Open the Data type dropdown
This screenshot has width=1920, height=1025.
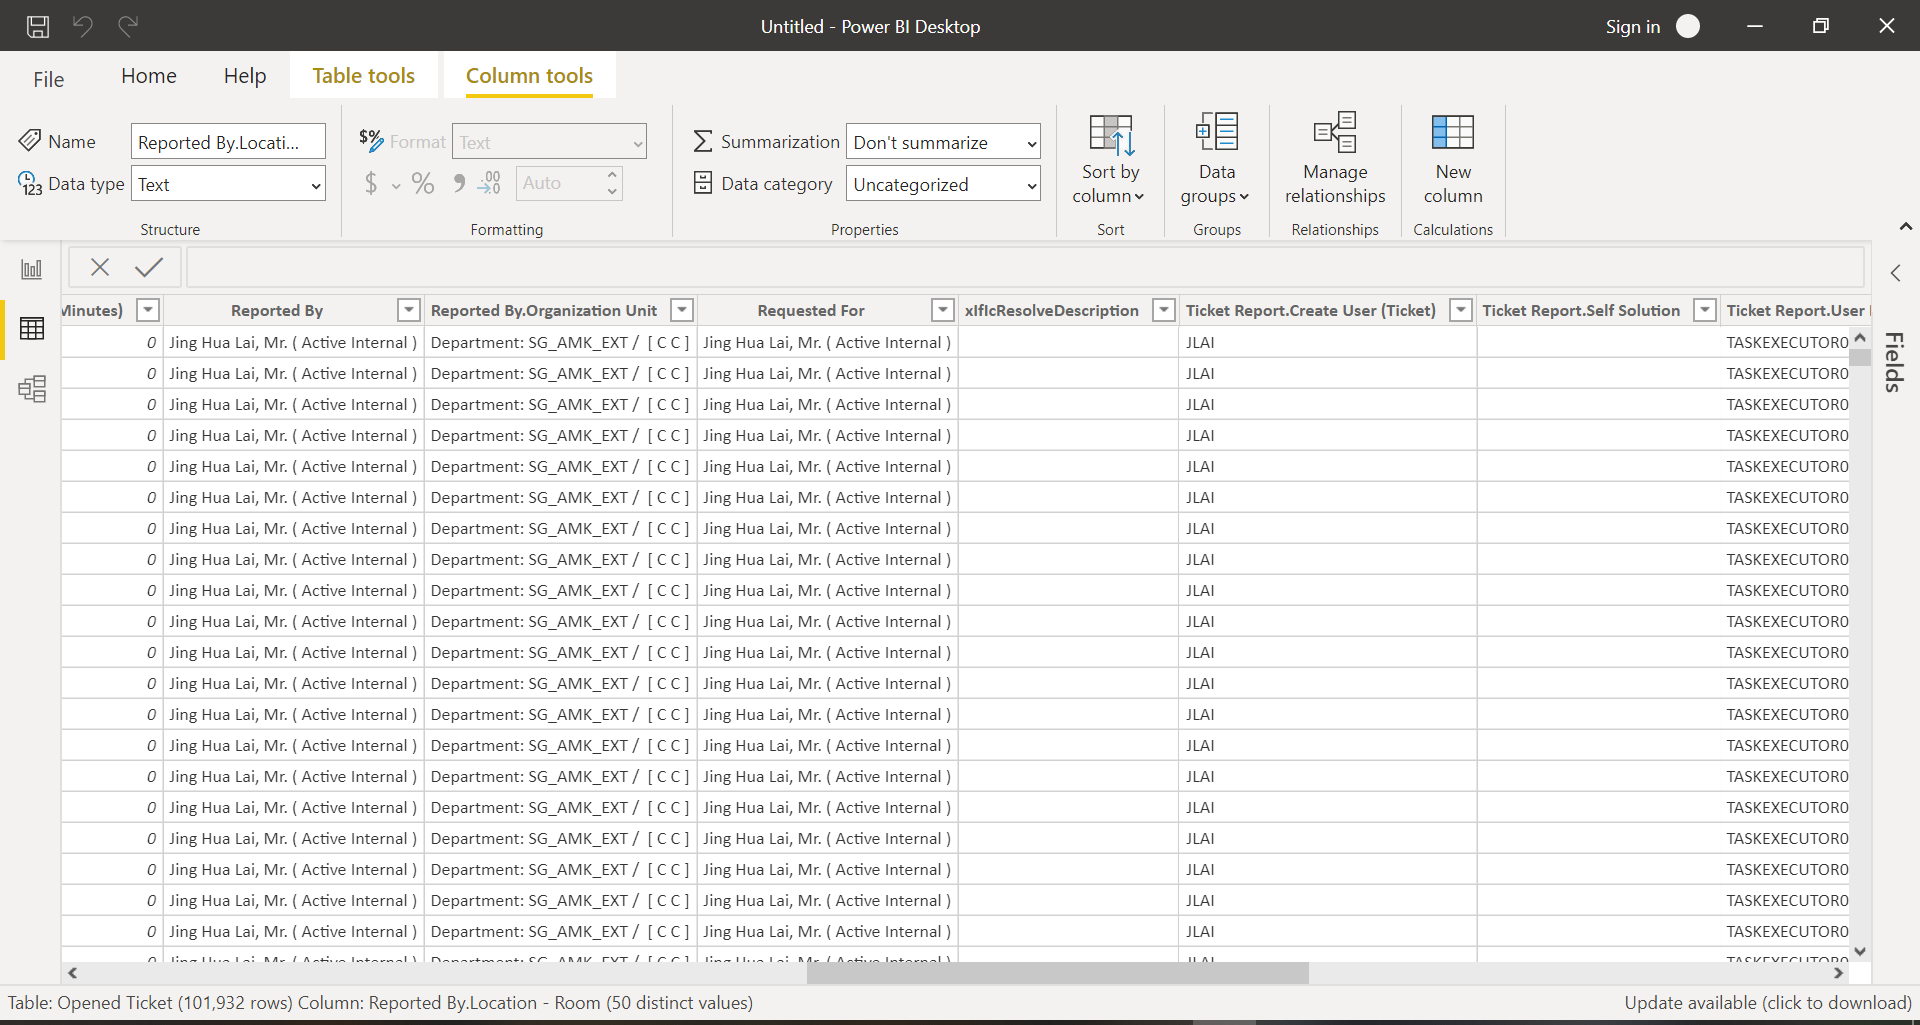point(228,184)
